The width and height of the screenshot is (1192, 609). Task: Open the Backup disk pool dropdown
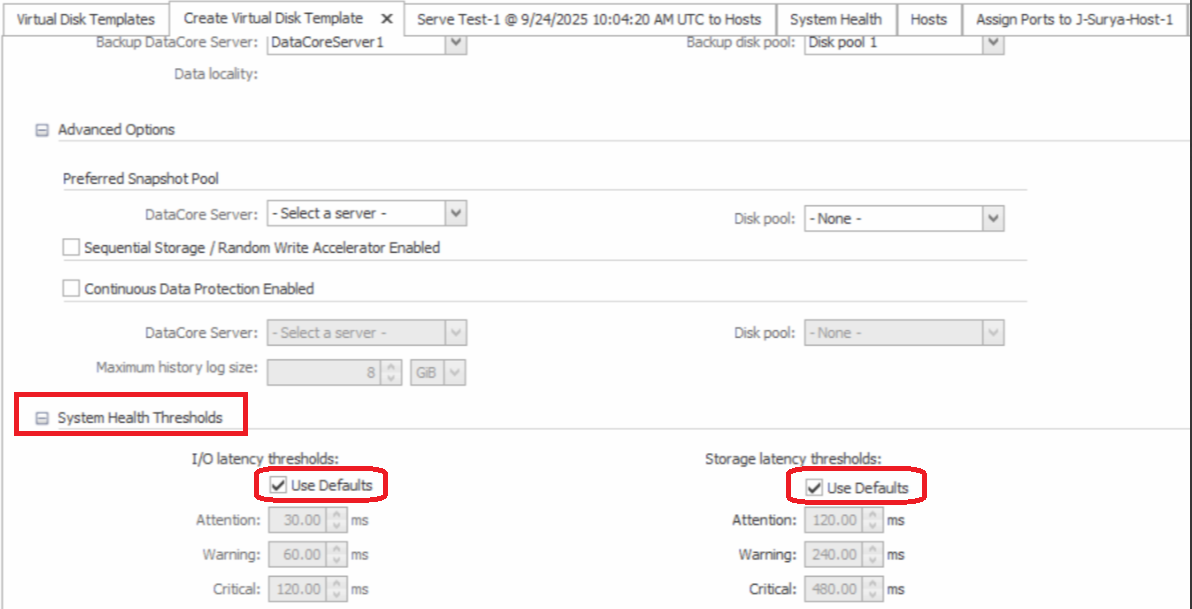[993, 43]
